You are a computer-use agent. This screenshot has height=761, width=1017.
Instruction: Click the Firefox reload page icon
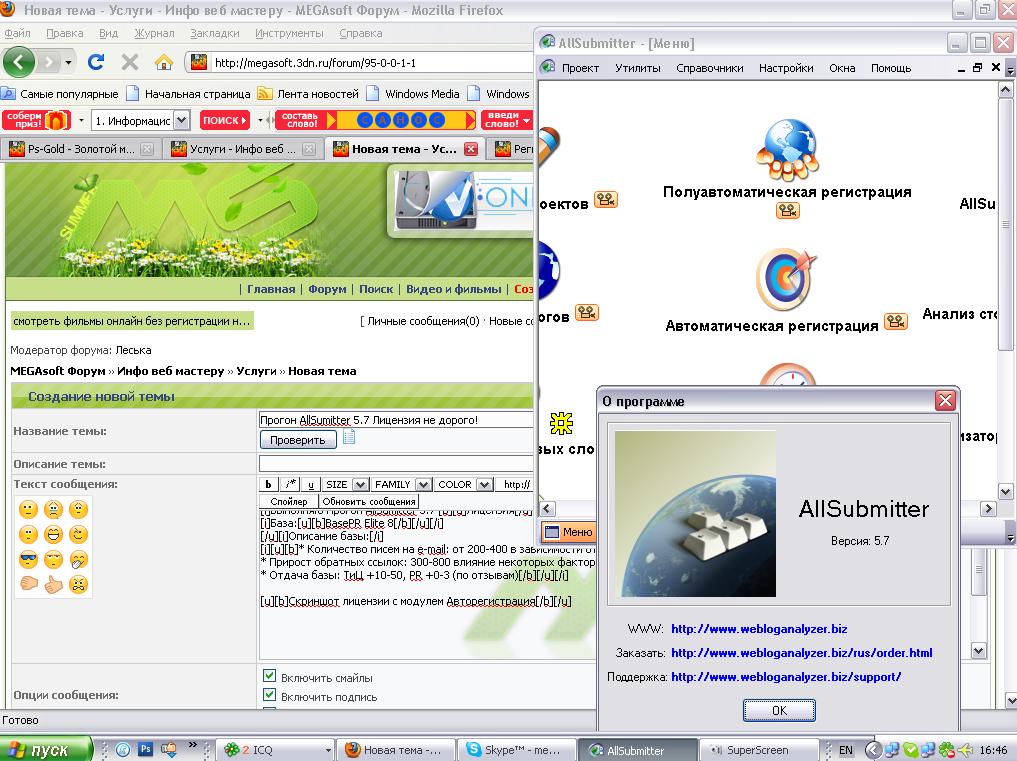click(x=96, y=62)
